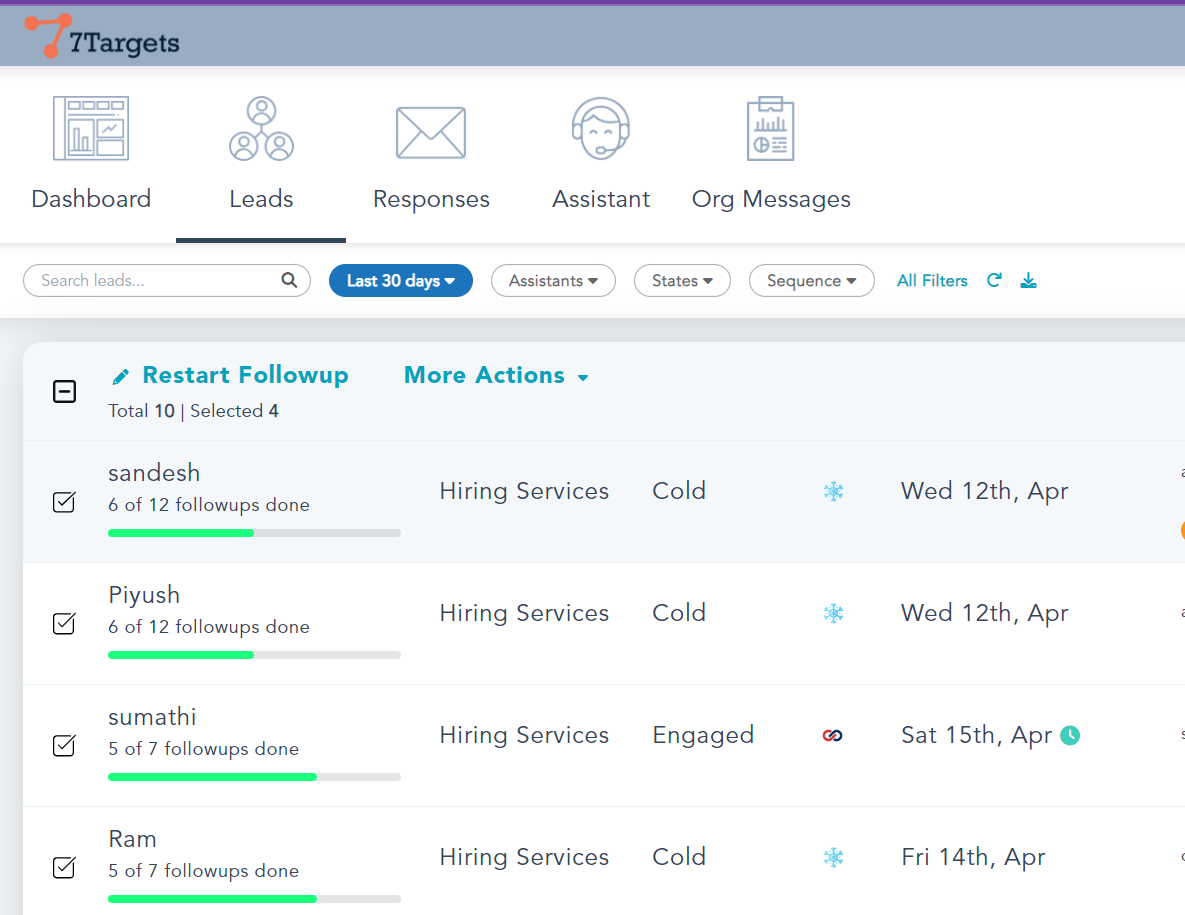Click the search magnifier icon

click(289, 281)
